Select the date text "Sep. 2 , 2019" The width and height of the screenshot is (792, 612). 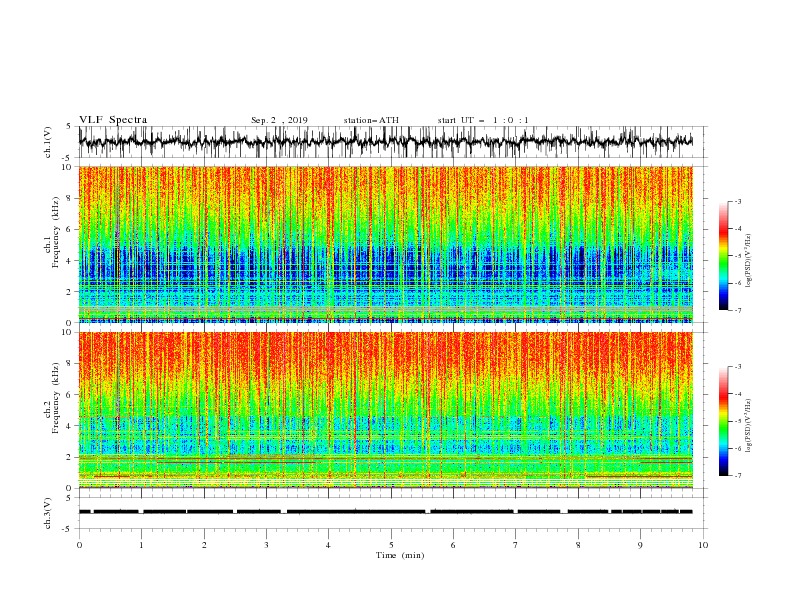click(279, 120)
